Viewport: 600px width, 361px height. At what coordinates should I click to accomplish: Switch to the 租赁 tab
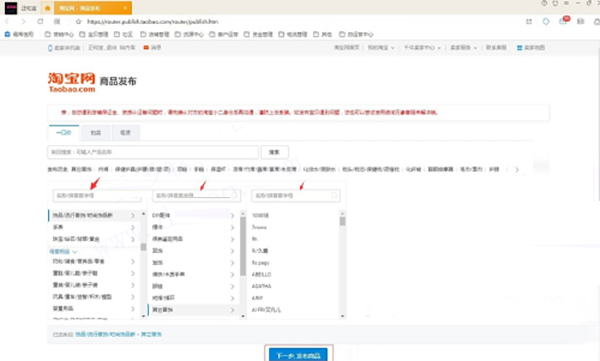click(x=126, y=132)
